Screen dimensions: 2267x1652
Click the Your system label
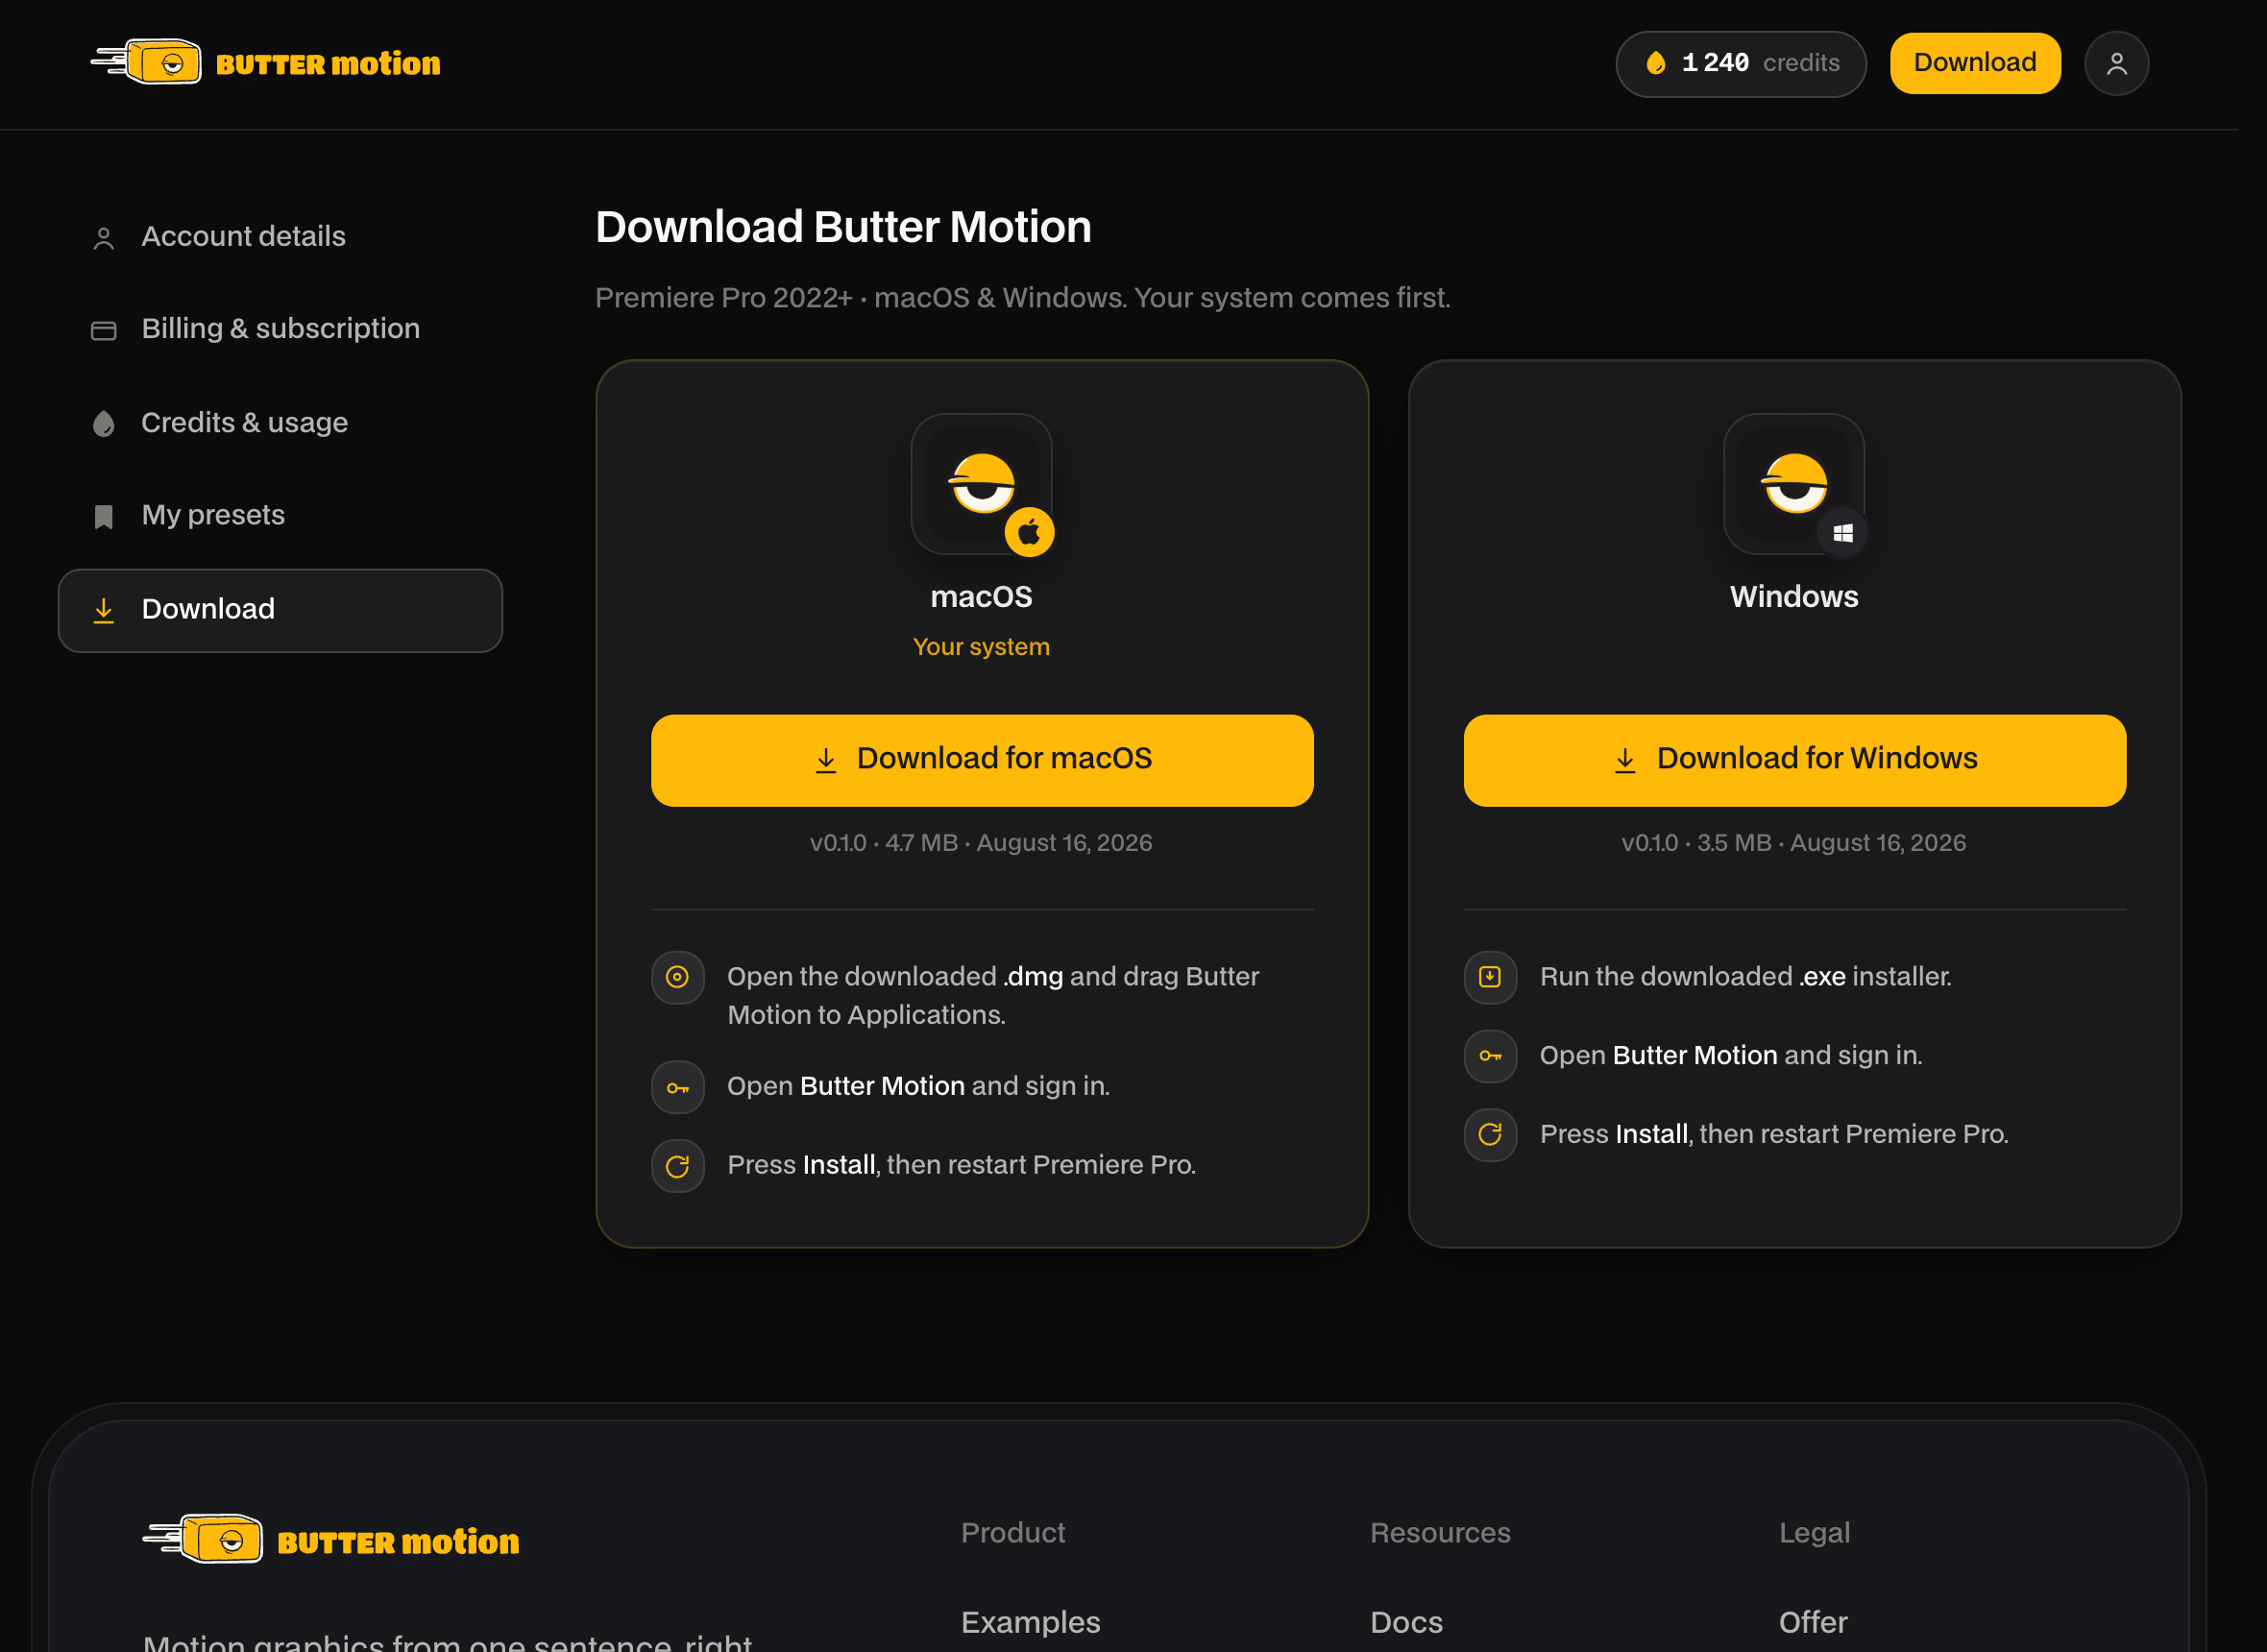pyautogui.click(x=981, y=647)
